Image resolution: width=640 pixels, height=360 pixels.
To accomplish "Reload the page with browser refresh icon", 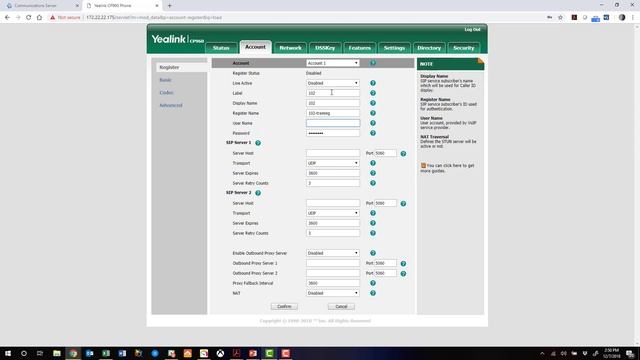I will pos(29,18).
